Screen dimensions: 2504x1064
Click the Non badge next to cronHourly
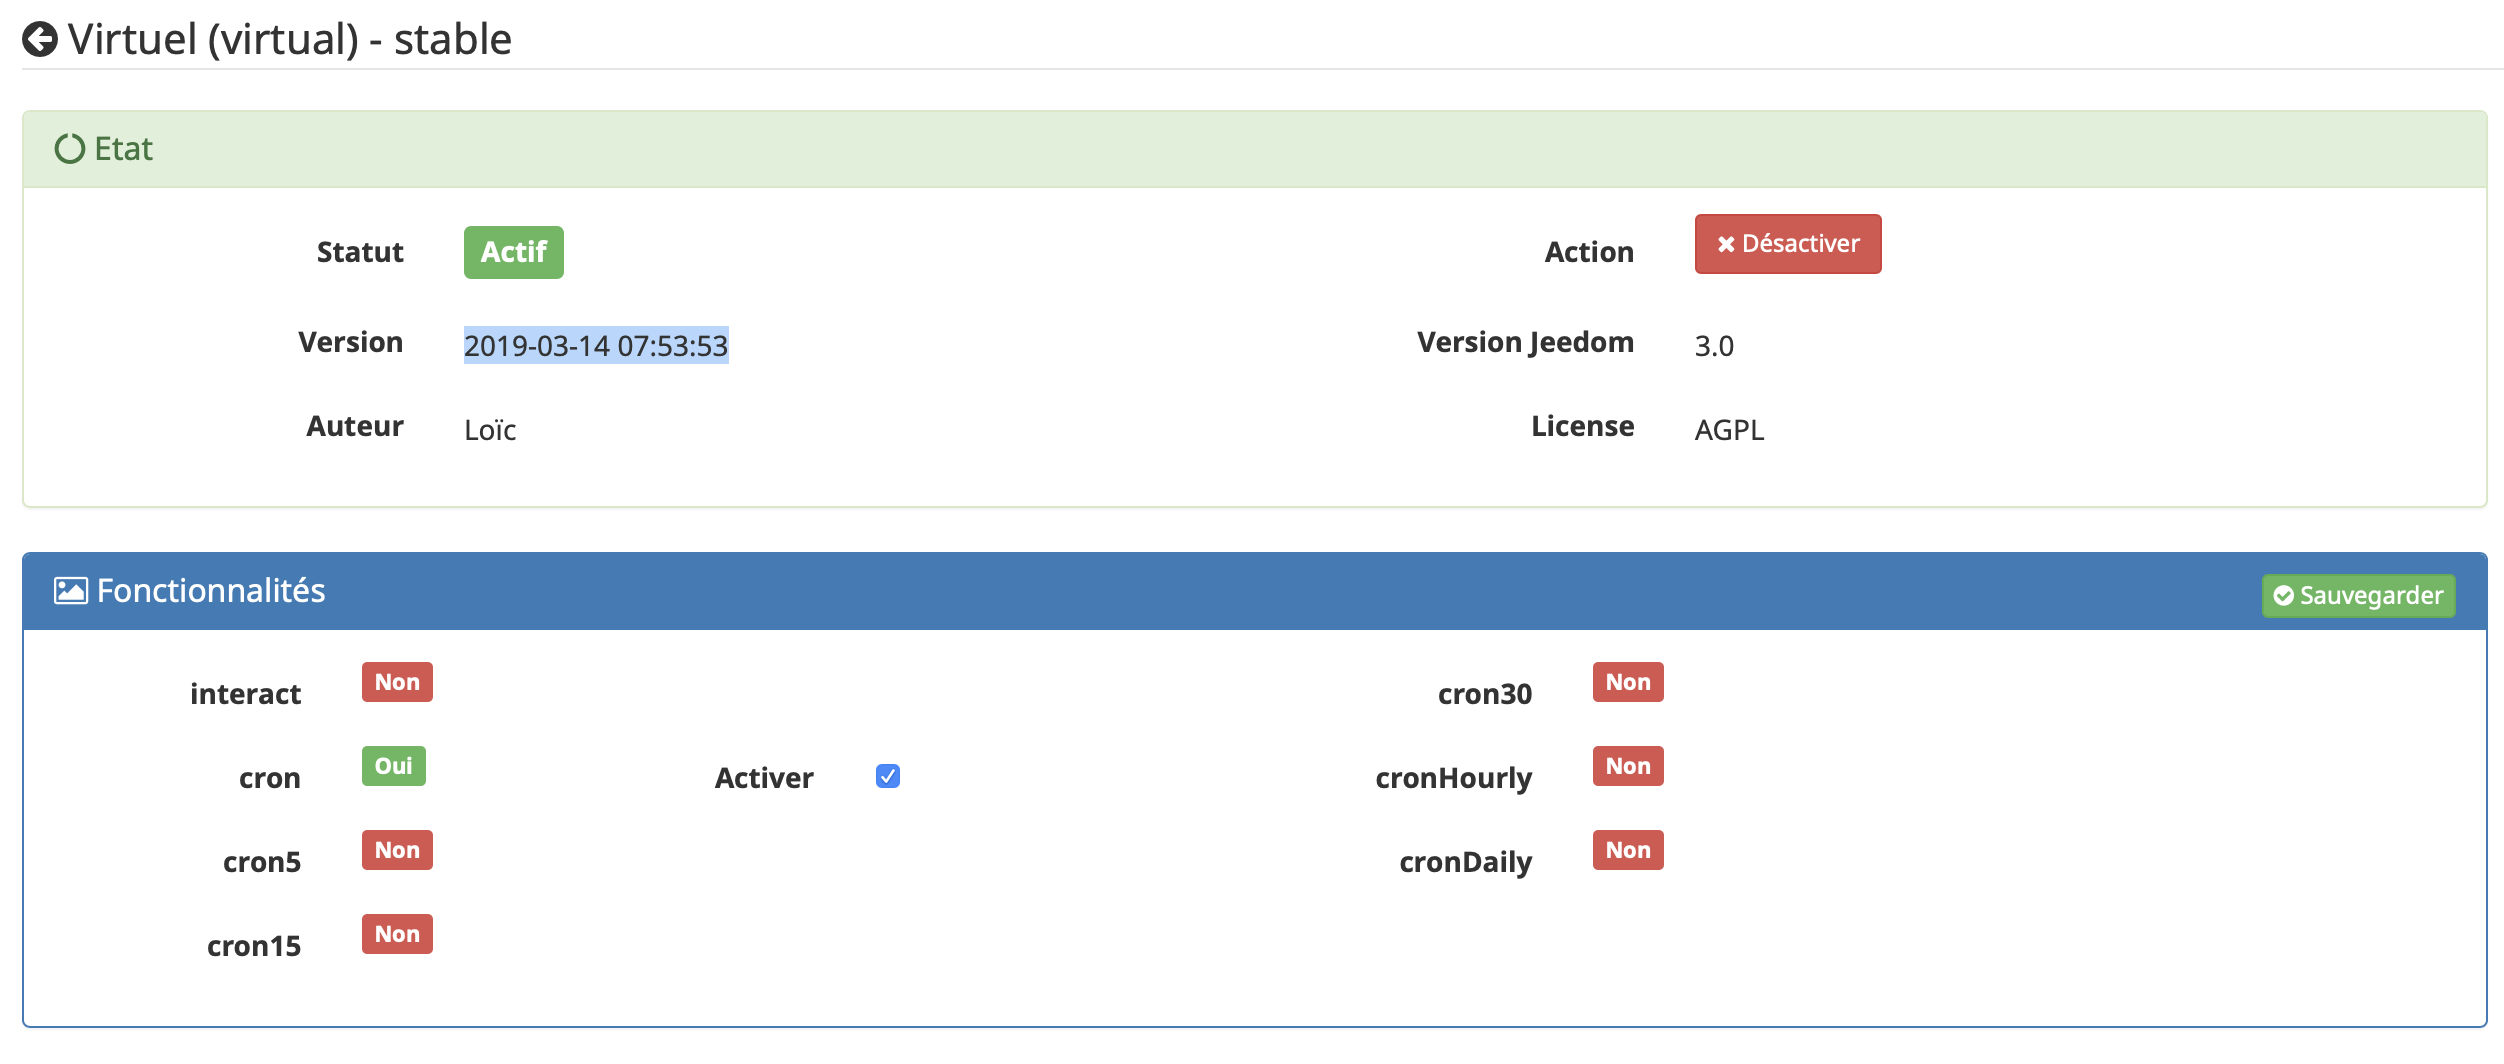click(1628, 766)
